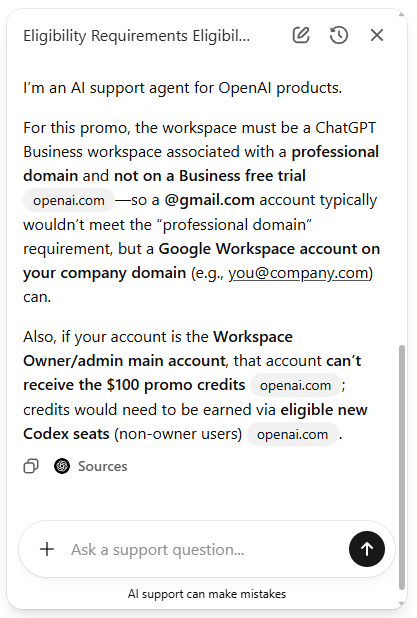Open the you@company.com link
417x618 pixels.
coord(298,273)
